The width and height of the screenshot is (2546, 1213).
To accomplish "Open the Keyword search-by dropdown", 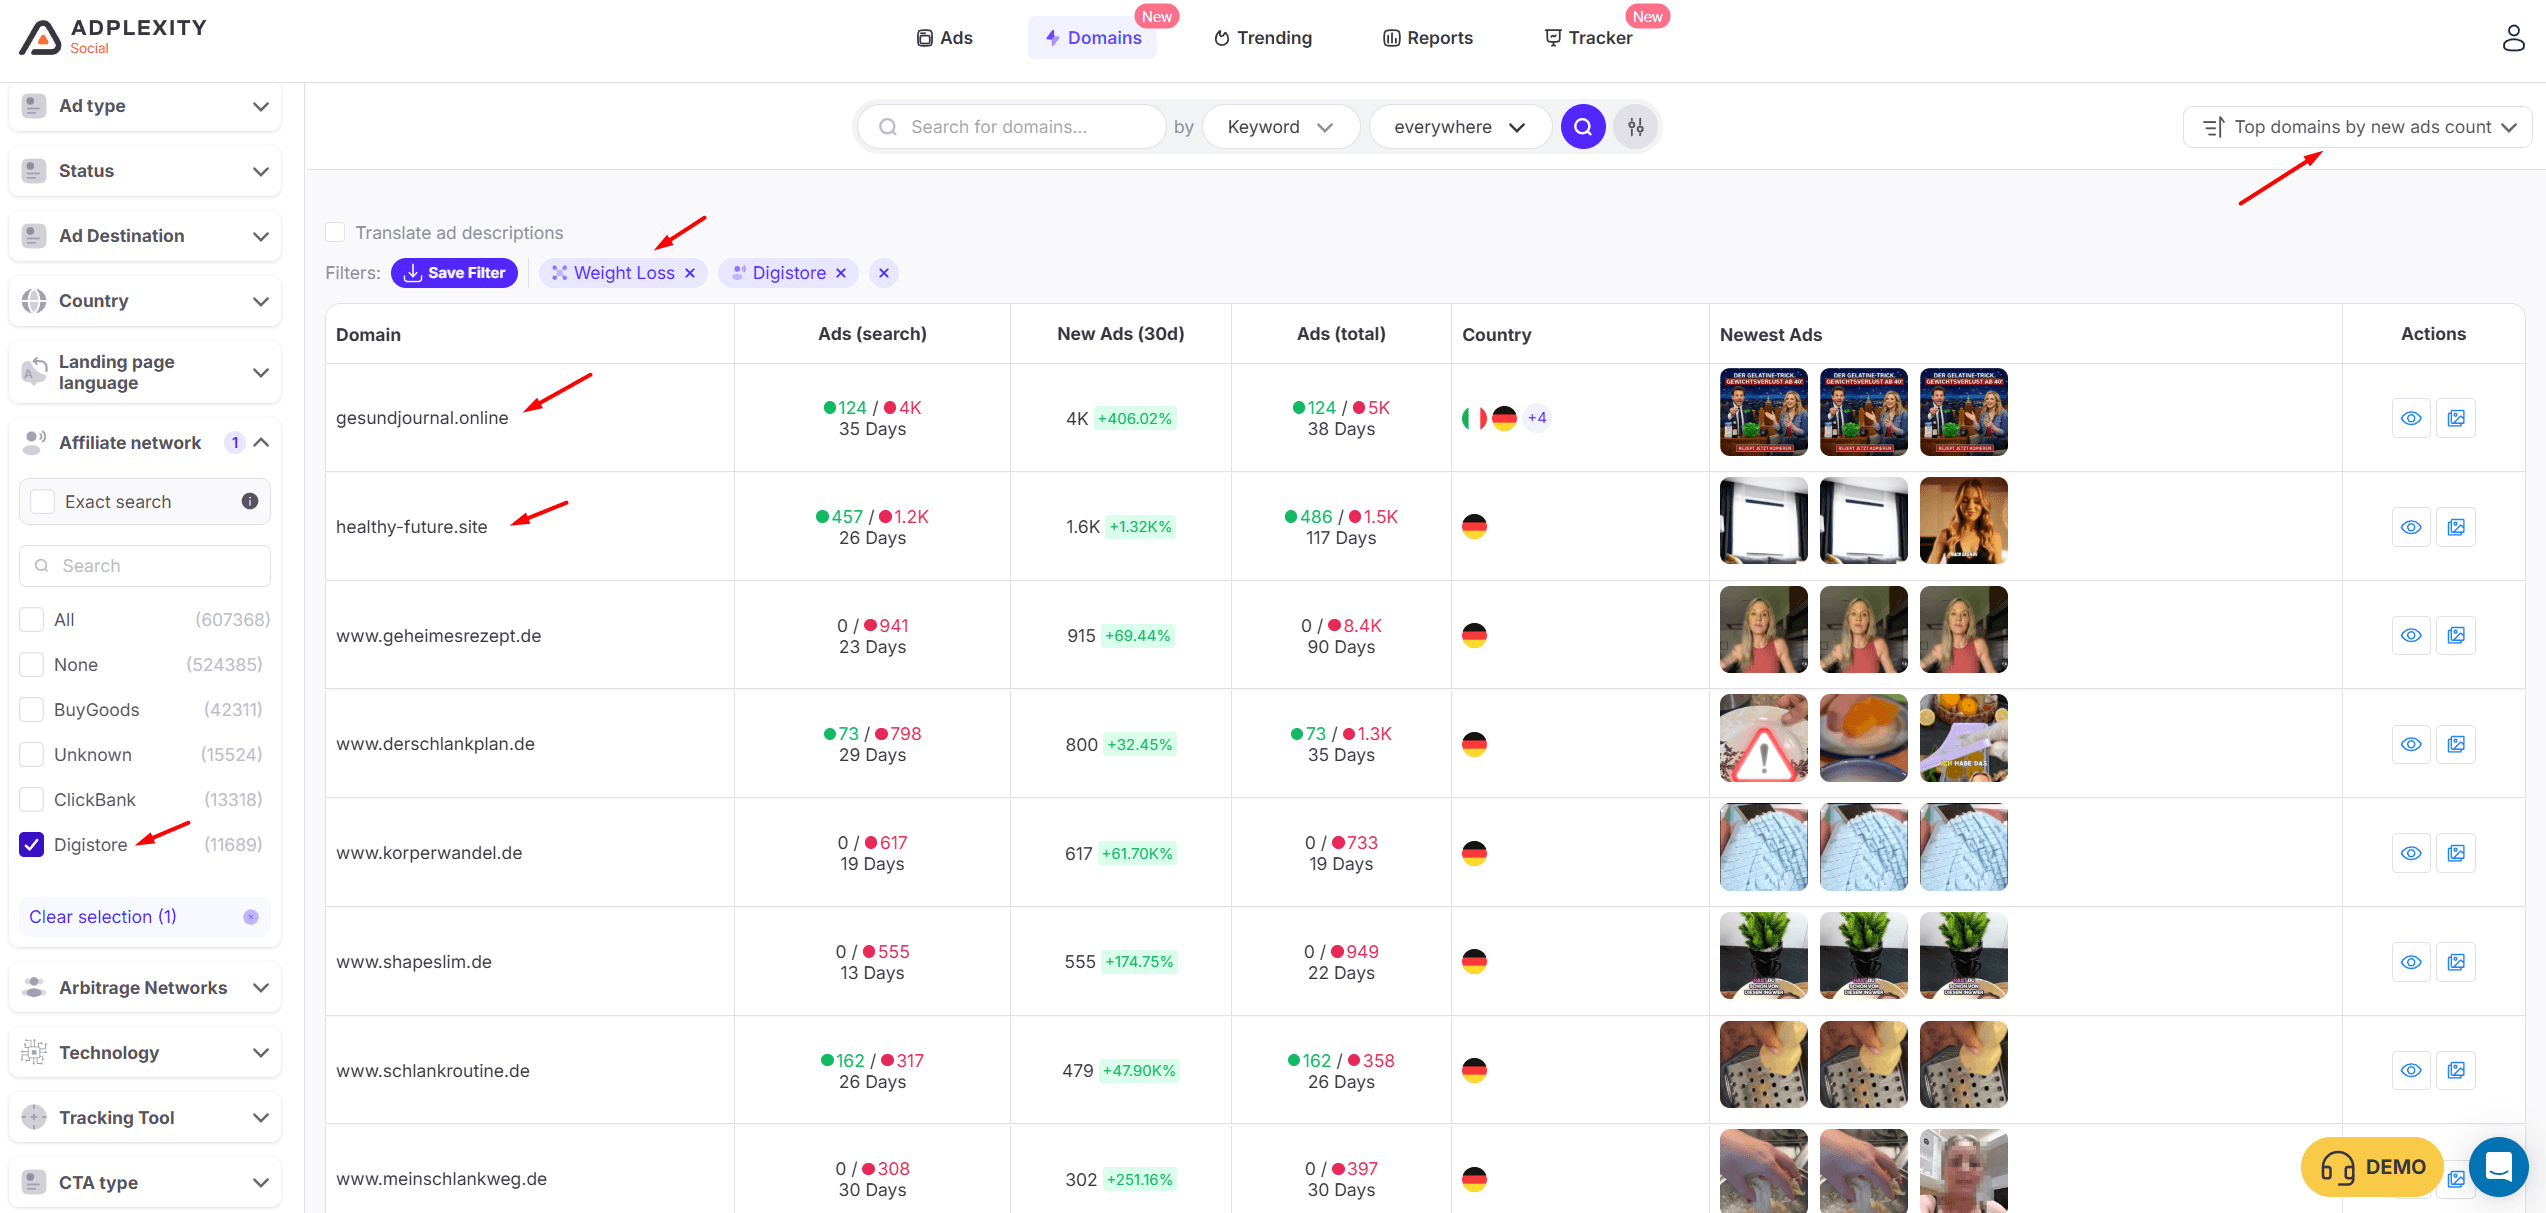I will pos(1280,127).
